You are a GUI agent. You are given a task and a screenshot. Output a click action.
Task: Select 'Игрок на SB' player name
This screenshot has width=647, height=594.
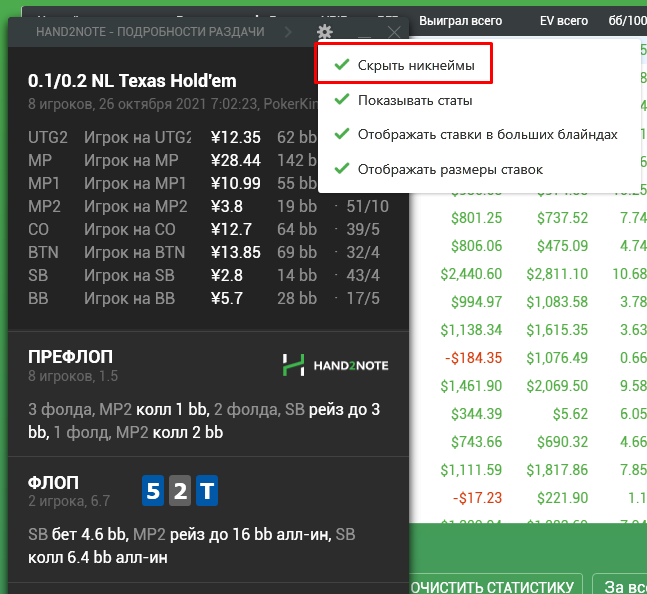pos(130,276)
